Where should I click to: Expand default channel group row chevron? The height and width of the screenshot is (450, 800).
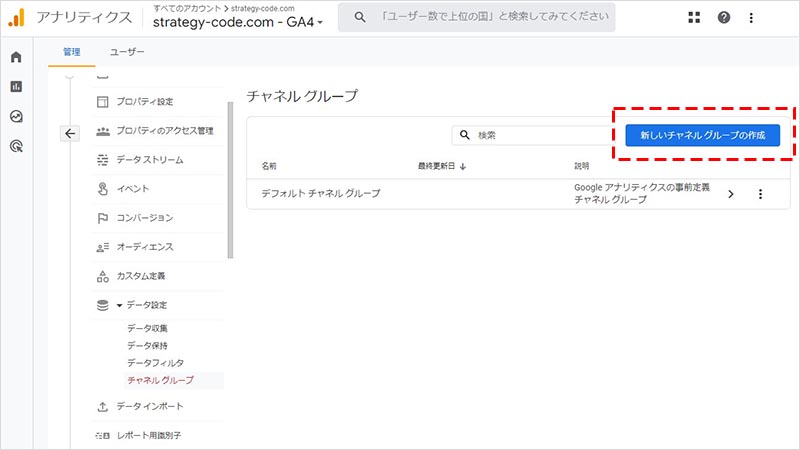[731, 194]
